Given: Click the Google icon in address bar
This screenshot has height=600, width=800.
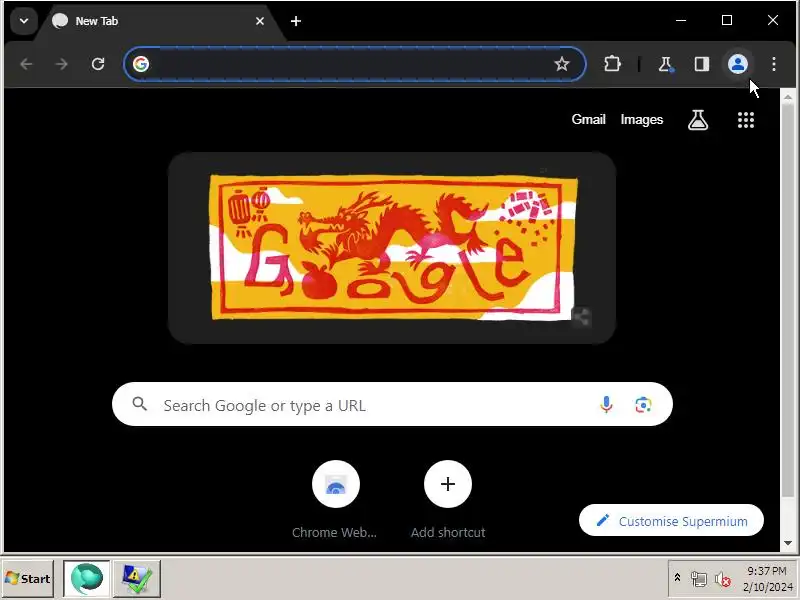Looking at the screenshot, I should click(141, 64).
